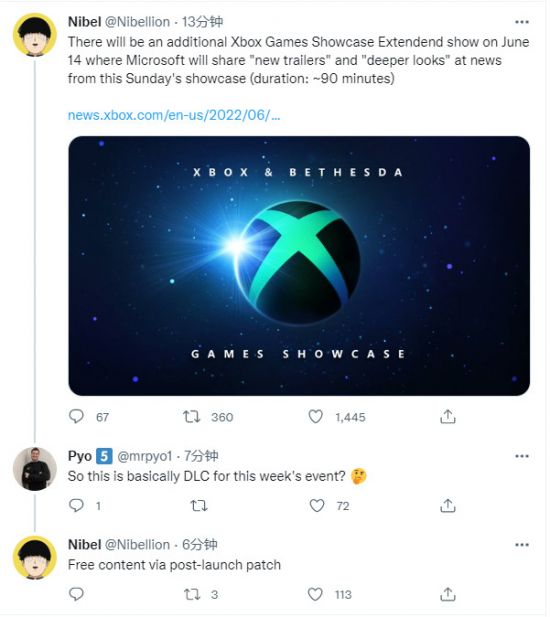The image size is (550, 617).
Task: Open more options on Nibel's last reply
Action: 522,545
